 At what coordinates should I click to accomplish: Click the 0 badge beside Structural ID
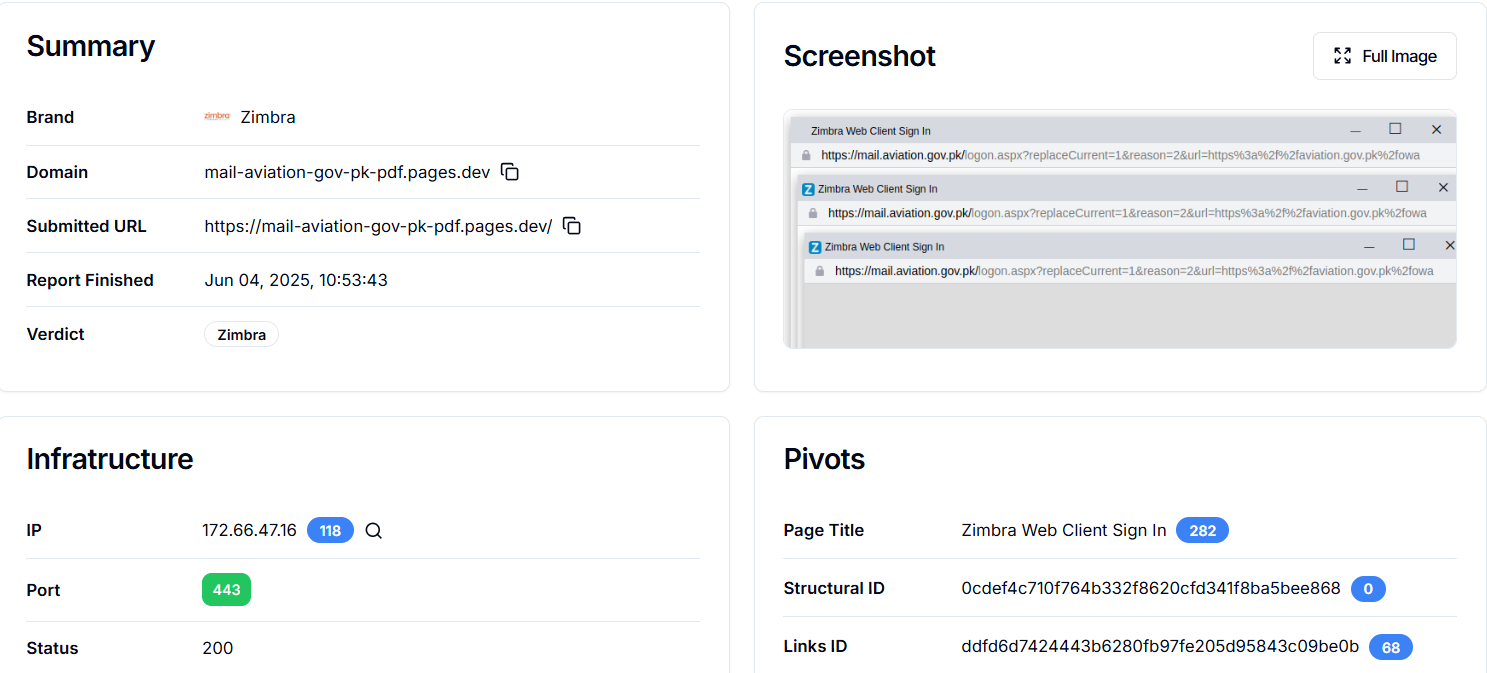tap(1368, 589)
